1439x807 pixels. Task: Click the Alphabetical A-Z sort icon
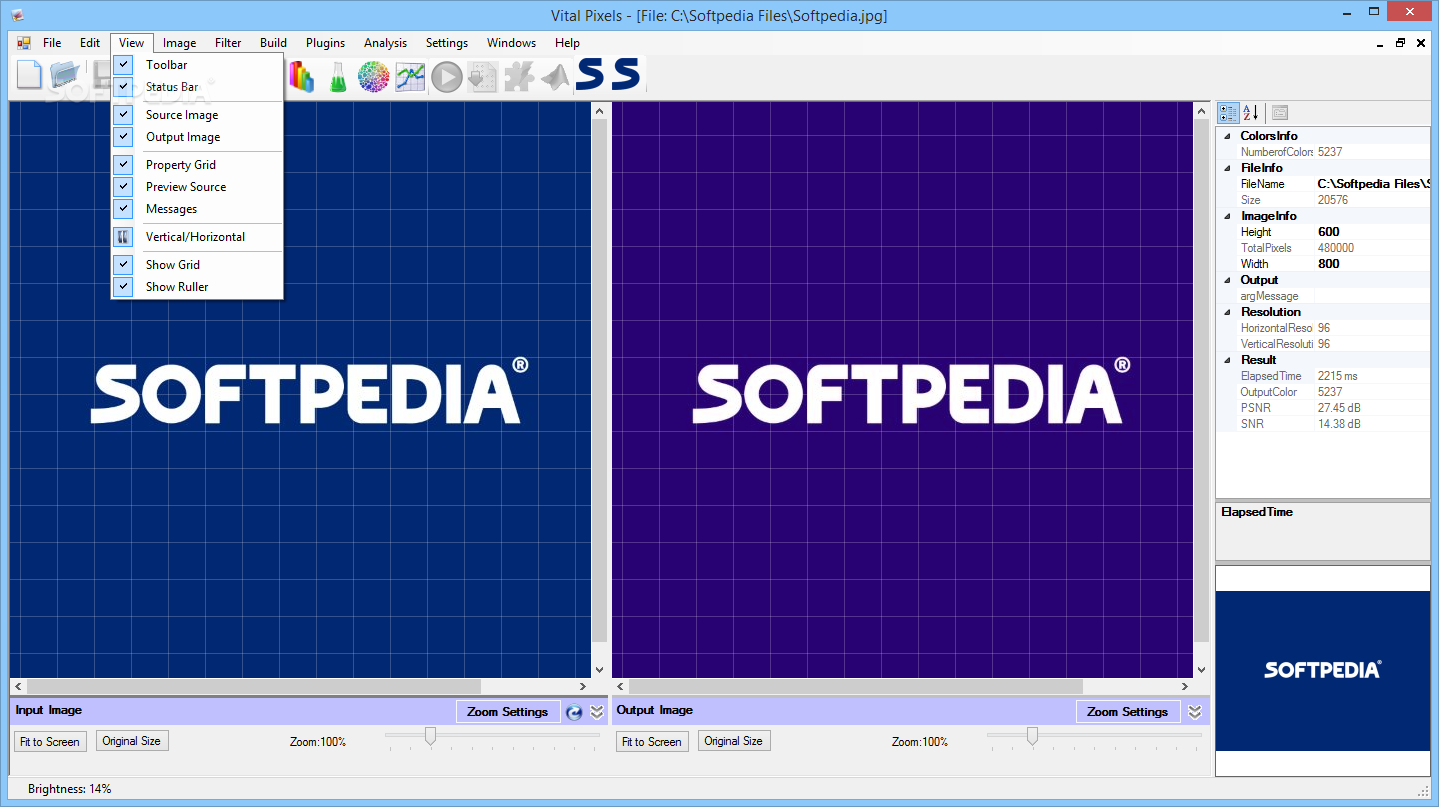coord(1251,113)
